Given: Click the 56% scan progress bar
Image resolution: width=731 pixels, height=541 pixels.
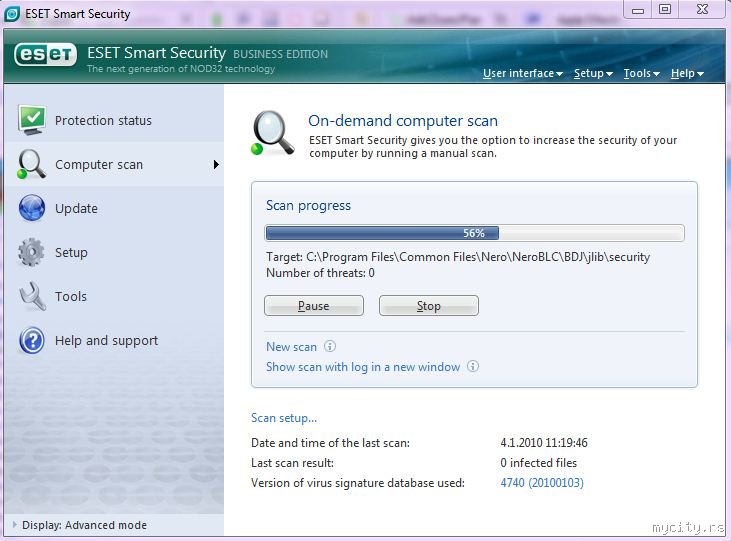Looking at the screenshot, I should [x=475, y=233].
